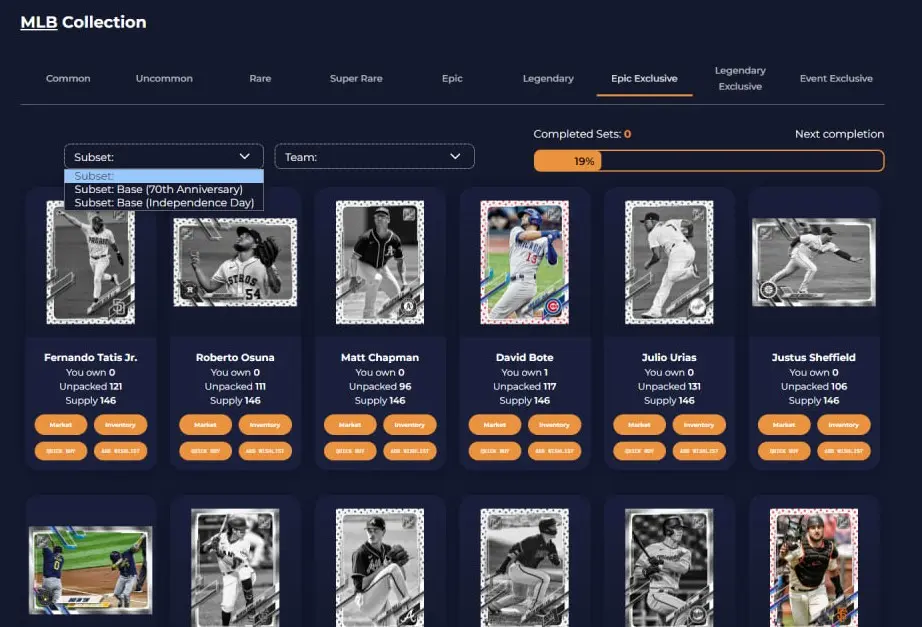Quick Buy the Roberto Osuna card
The height and width of the screenshot is (627, 922).
(x=205, y=451)
